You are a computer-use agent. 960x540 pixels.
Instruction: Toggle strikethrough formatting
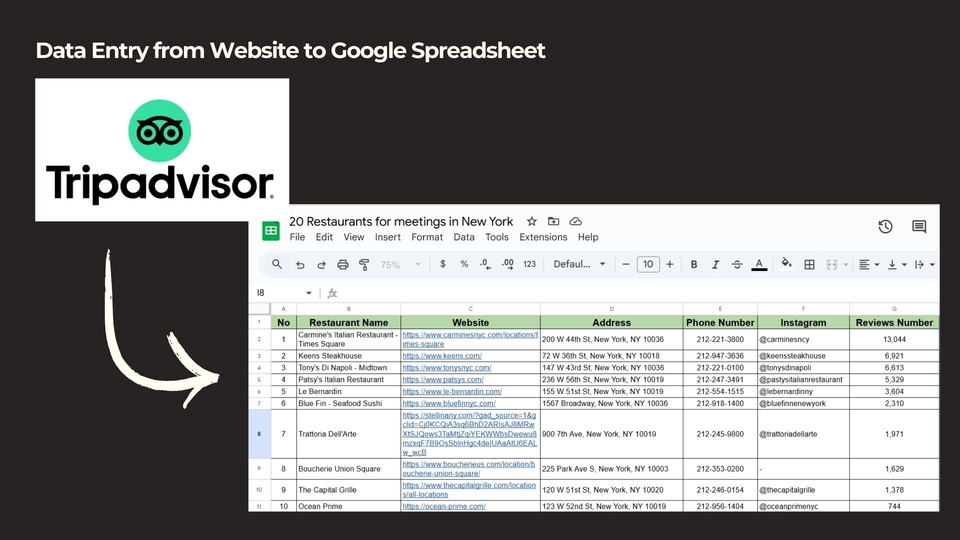[737, 264]
